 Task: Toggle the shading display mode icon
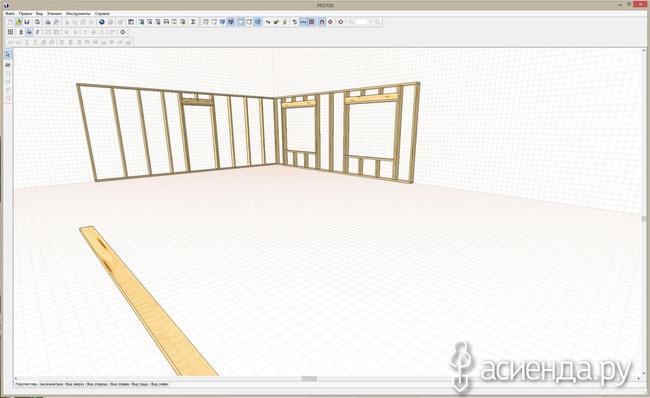tap(258, 22)
